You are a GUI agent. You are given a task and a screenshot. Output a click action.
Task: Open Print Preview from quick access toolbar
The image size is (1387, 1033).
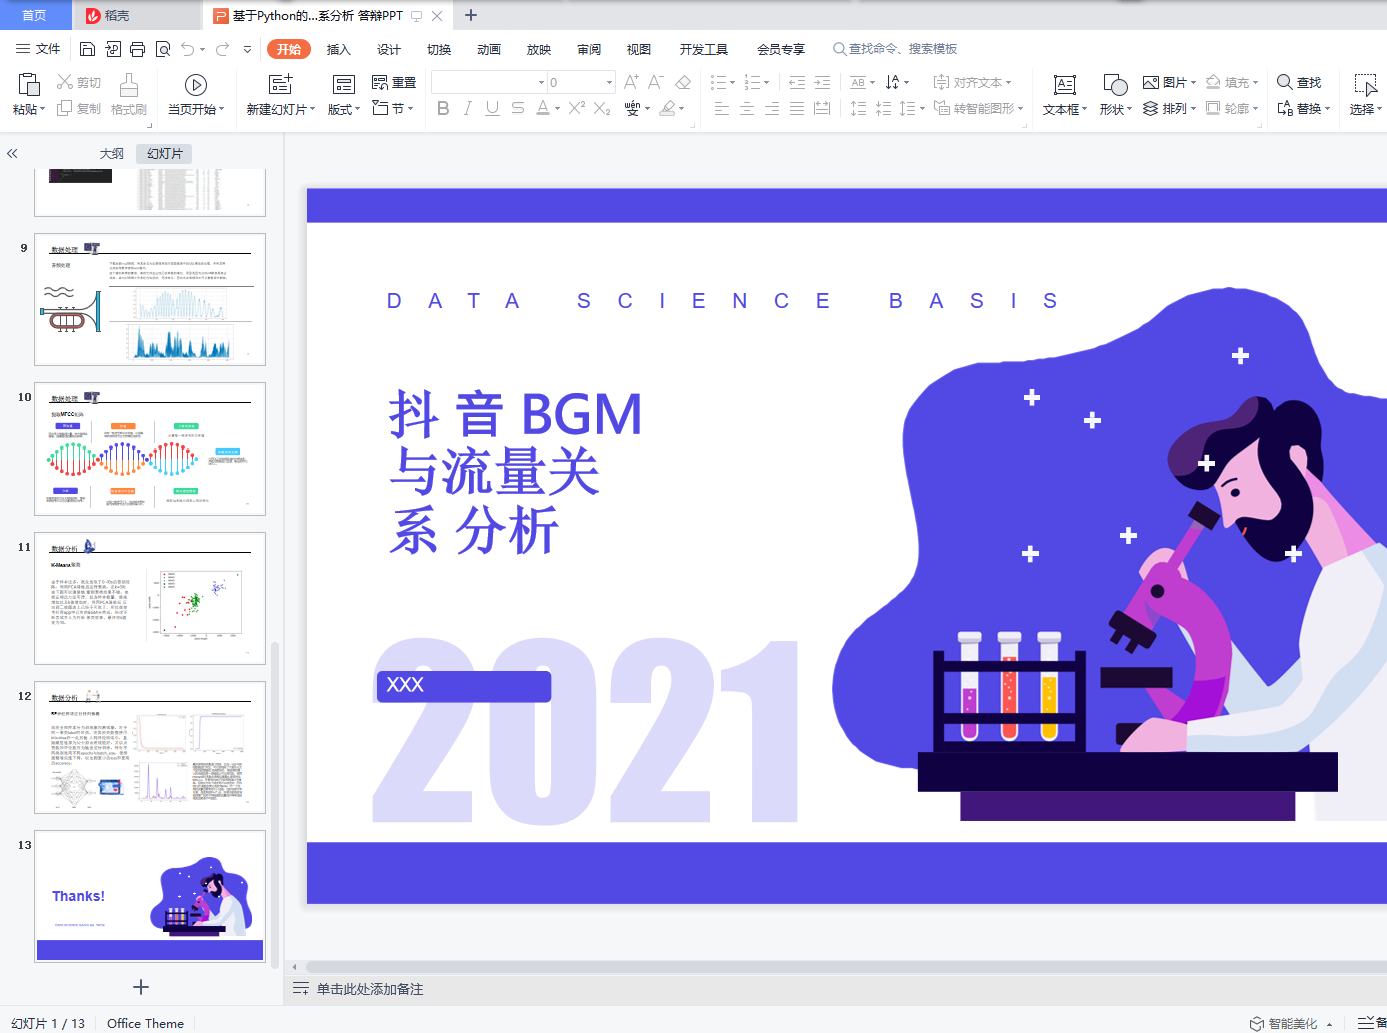pos(162,49)
